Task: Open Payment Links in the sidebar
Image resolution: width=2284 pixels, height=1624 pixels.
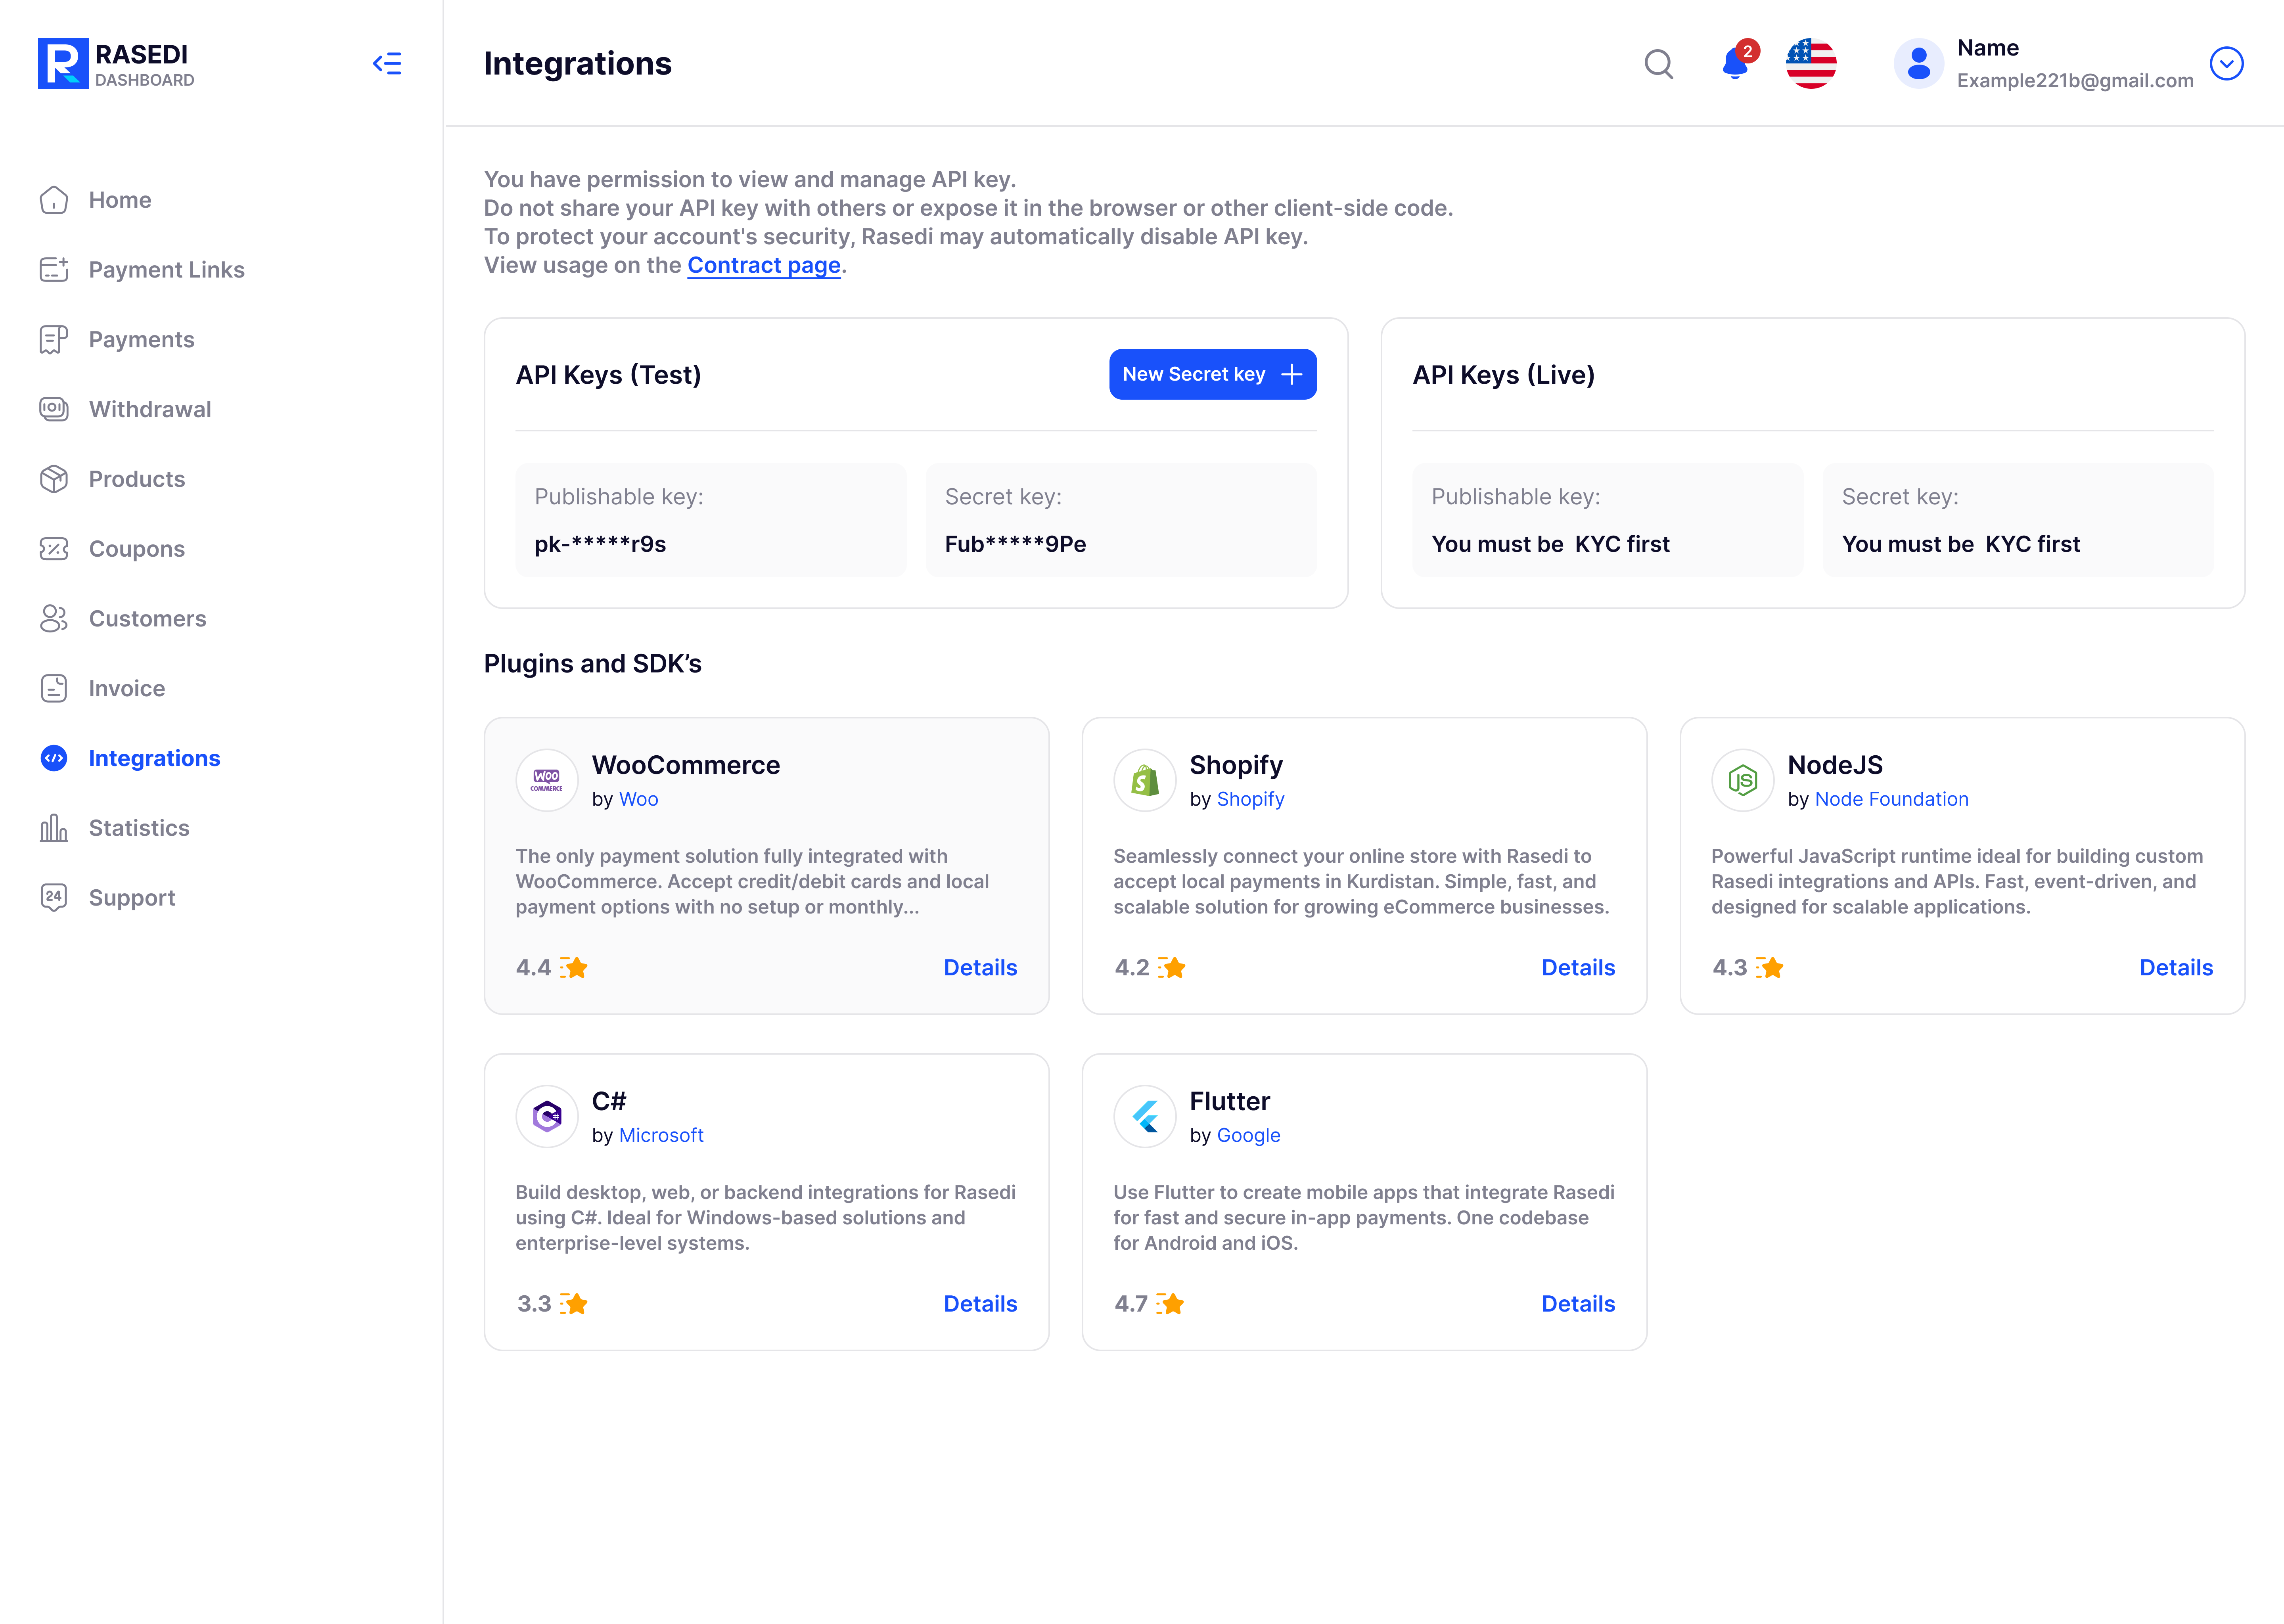Action: [x=166, y=270]
